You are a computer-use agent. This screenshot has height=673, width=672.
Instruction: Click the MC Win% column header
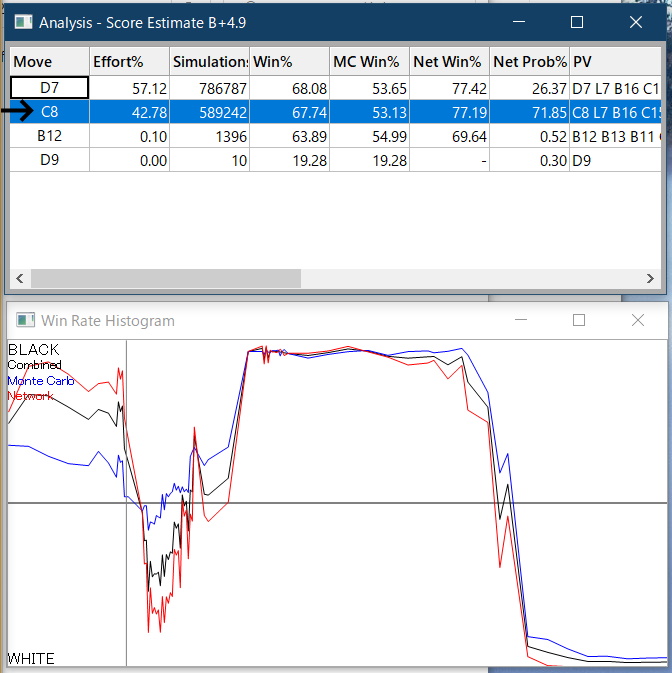369,62
